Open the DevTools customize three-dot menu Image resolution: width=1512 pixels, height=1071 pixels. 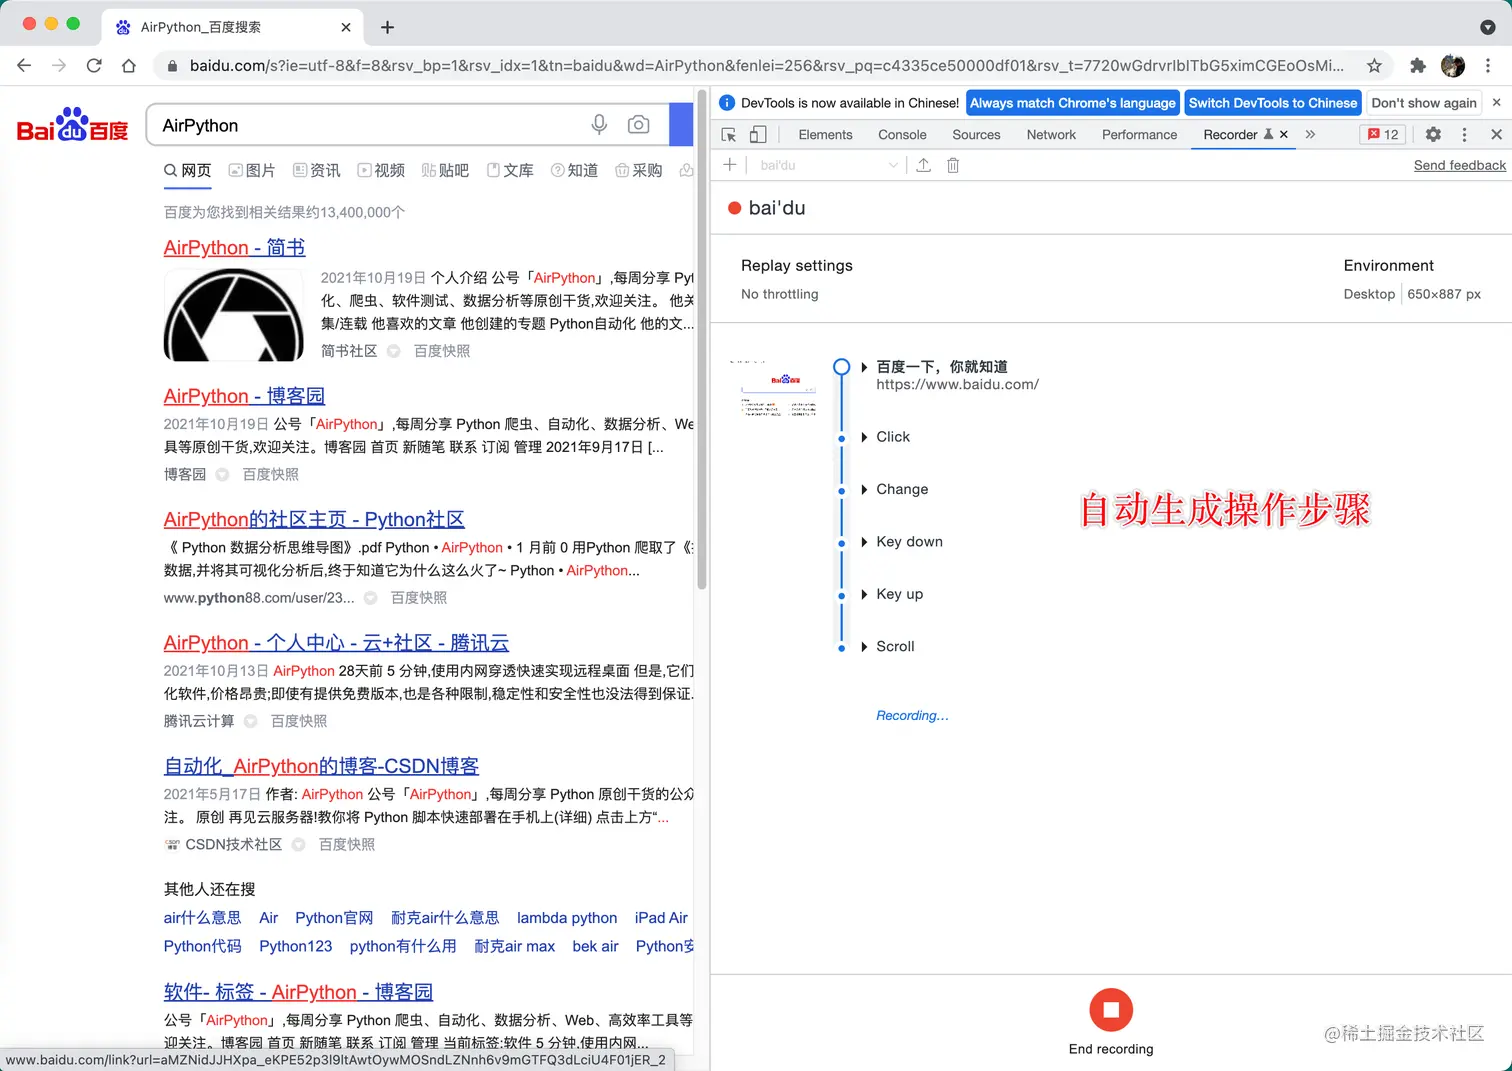pos(1465,134)
